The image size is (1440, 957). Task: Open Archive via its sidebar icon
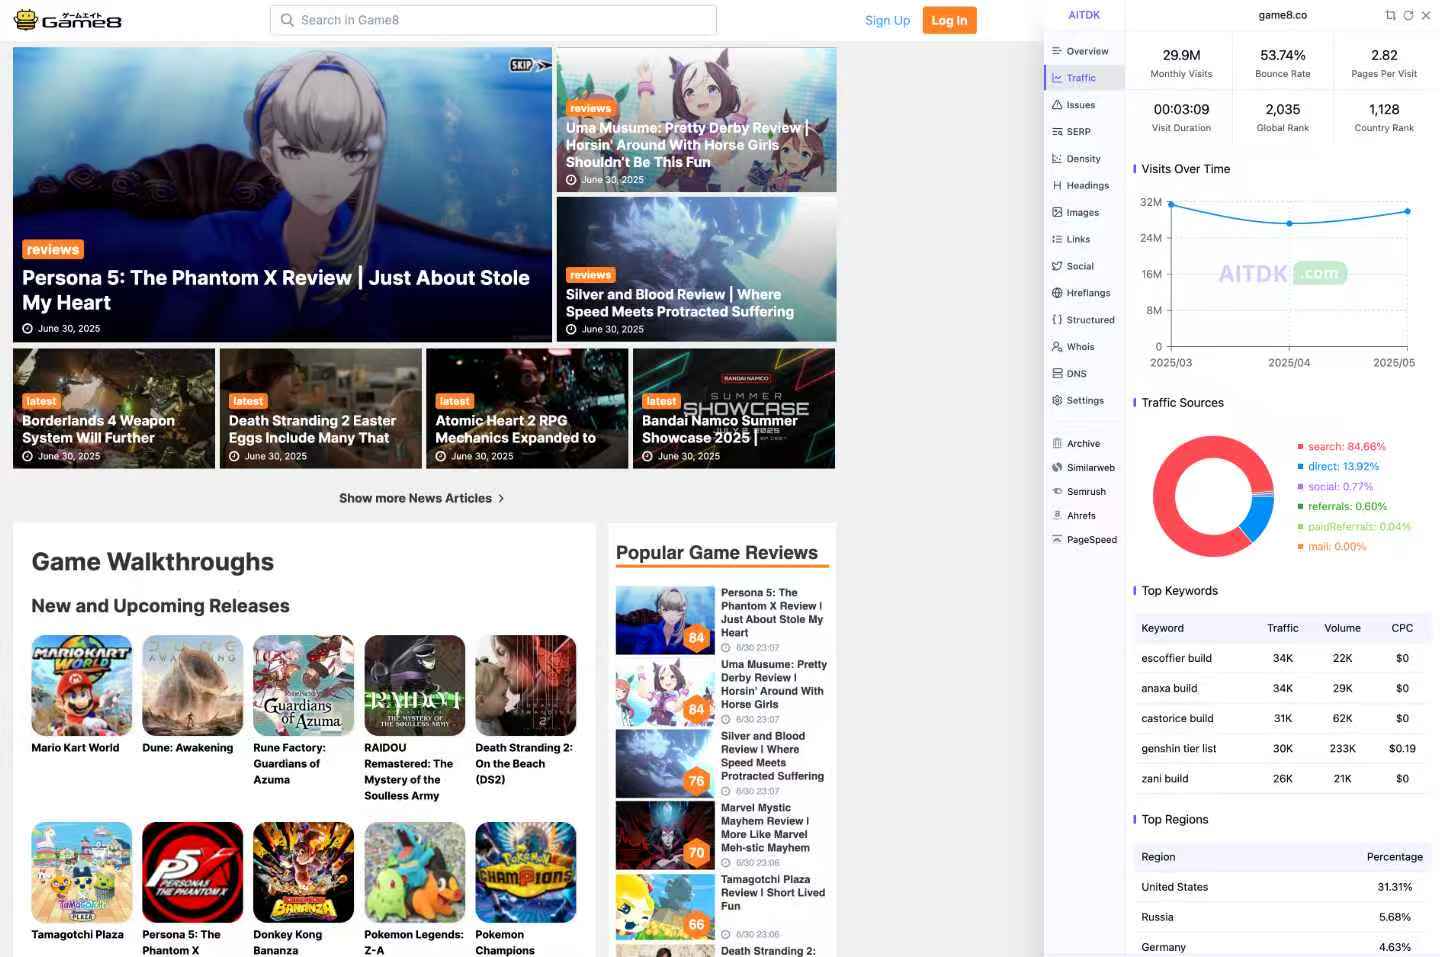[x=1057, y=443]
